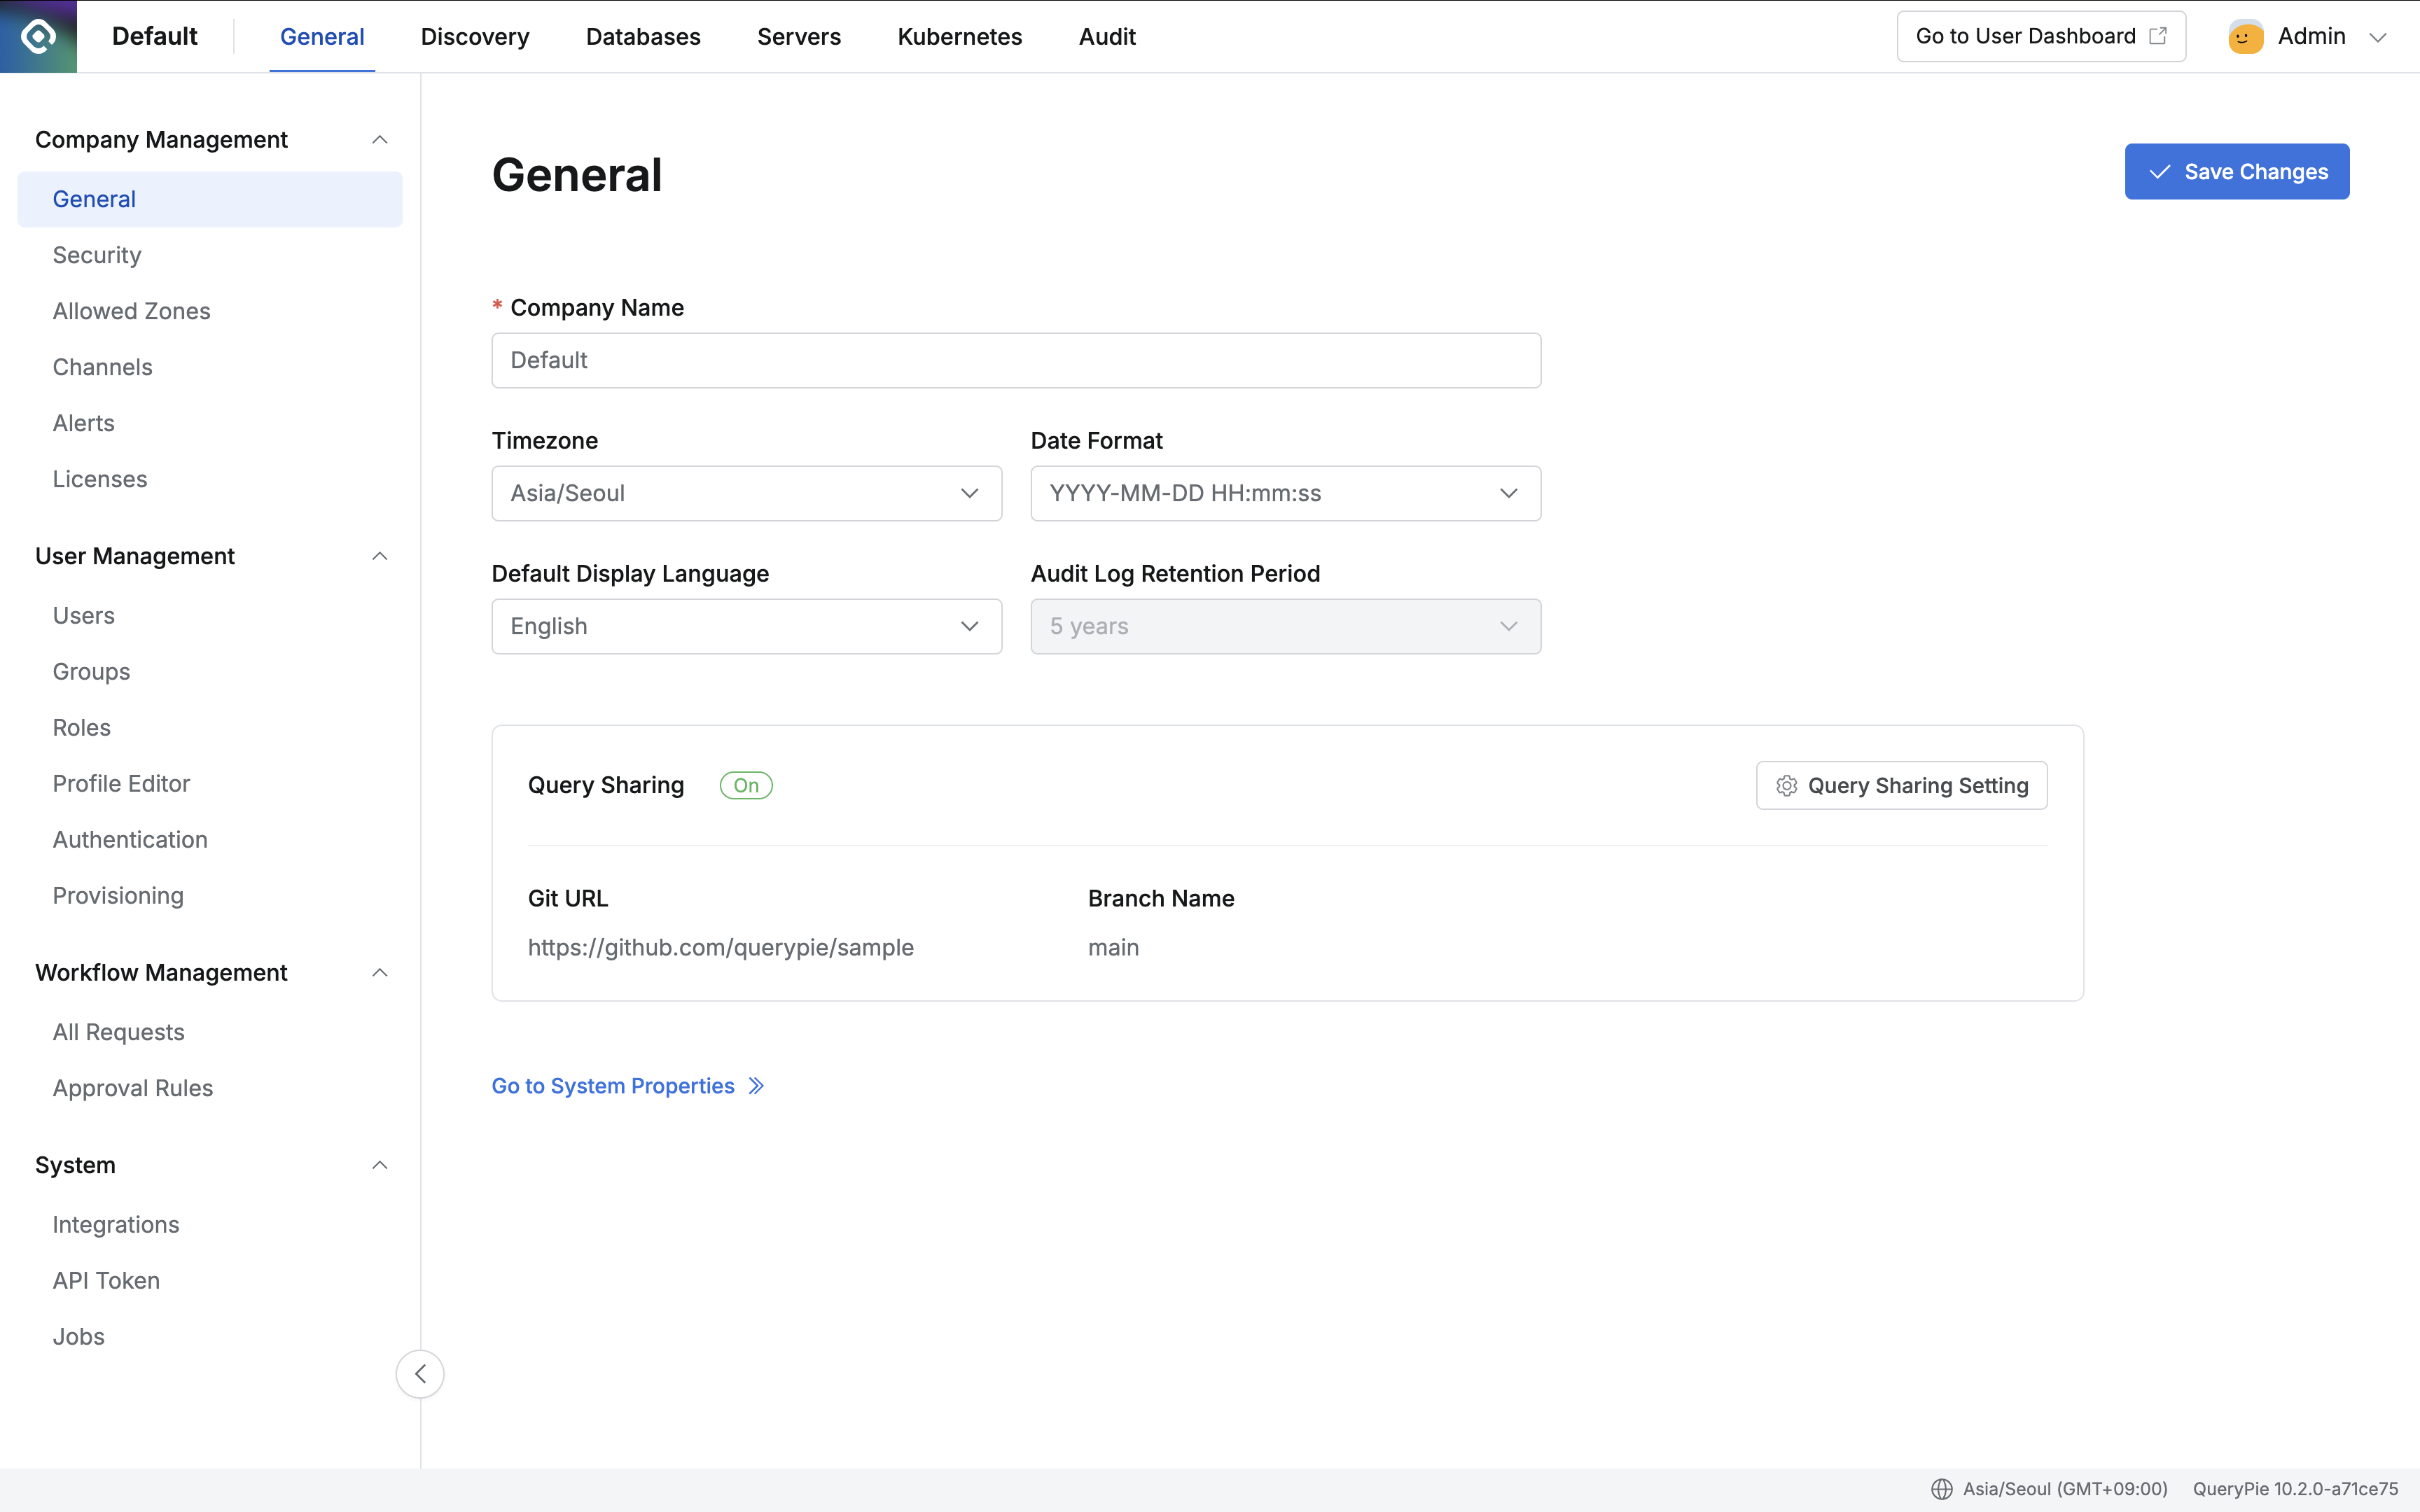Click the checkmark icon on Save Changes

click(2160, 172)
